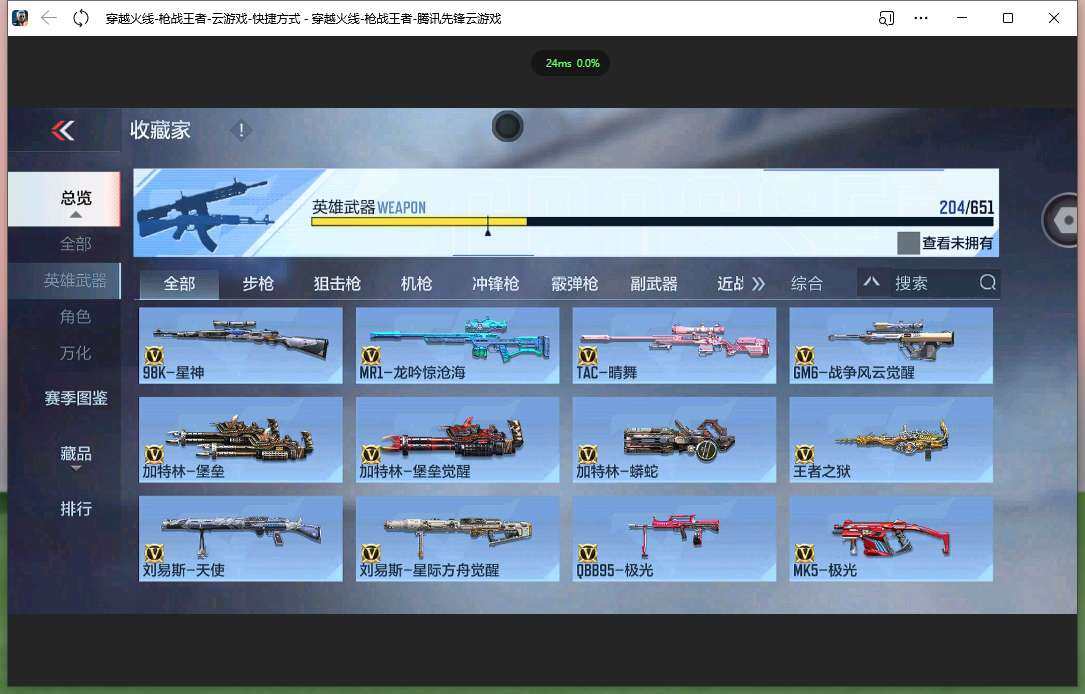
Task: Open the 加特林-蟒蛇 weapon card
Action: click(x=674, y=439)
